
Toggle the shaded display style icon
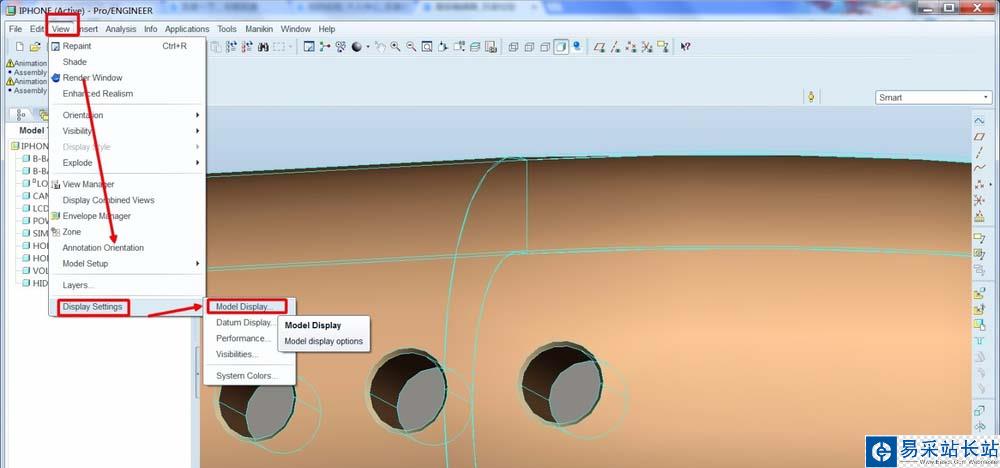561,47
